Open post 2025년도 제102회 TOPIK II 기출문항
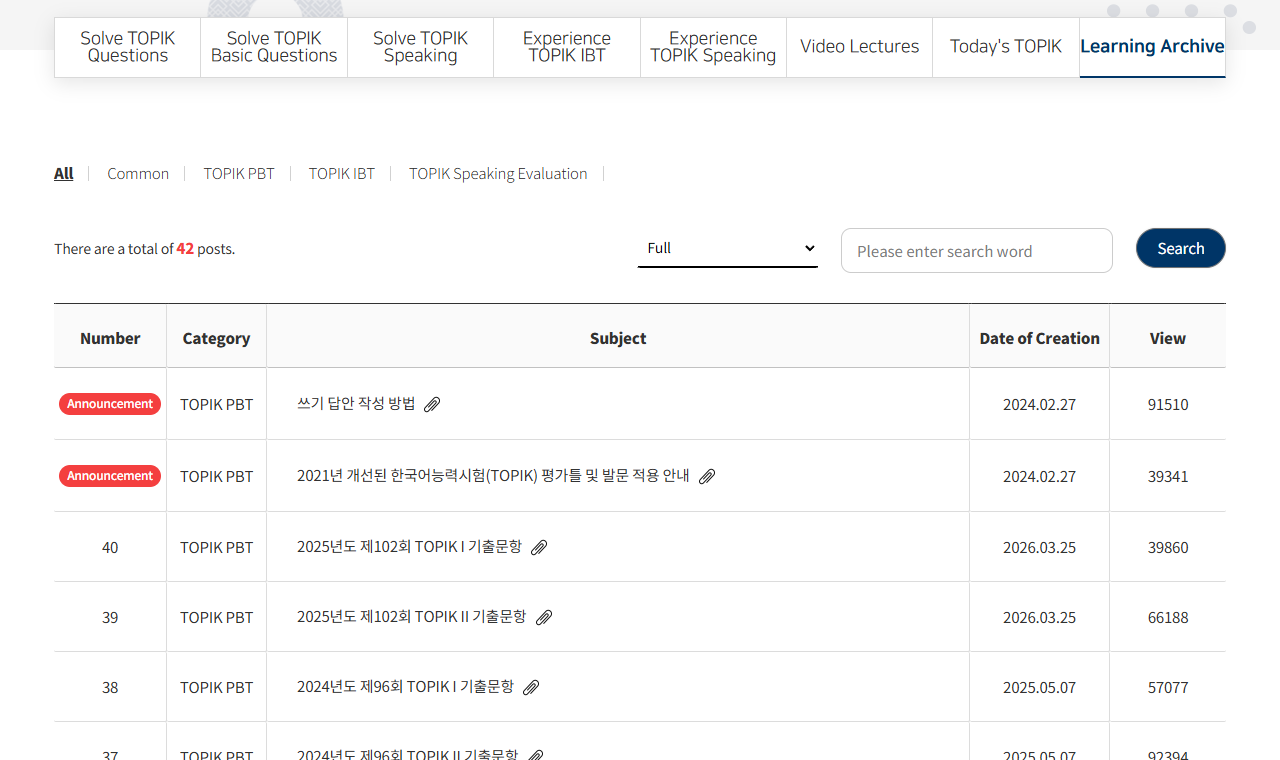 point(411,616)
